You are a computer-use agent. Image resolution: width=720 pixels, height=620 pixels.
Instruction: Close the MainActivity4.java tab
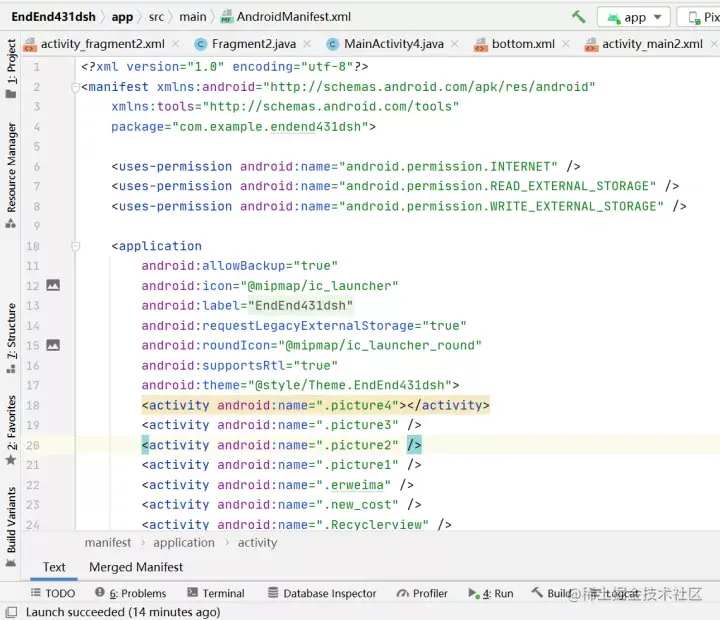click(455, 44)
